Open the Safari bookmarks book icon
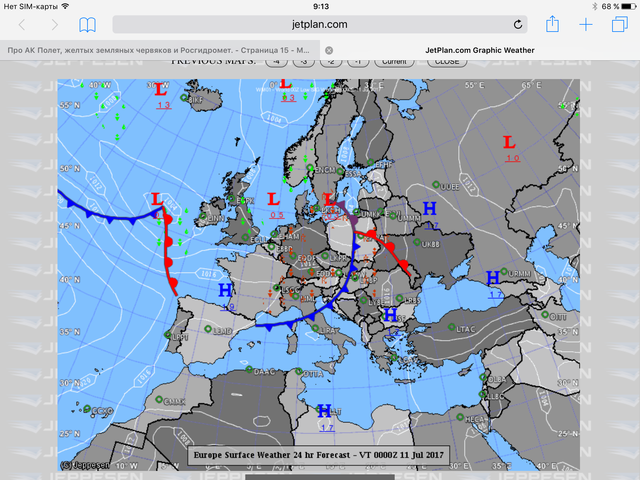Viewport: 640px width, 480px height. [88, 24]
